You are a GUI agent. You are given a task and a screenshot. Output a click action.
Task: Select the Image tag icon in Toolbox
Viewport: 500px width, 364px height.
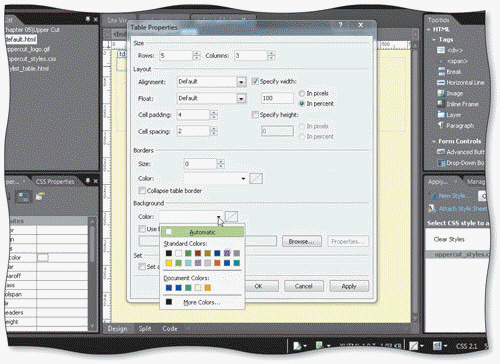441,93
